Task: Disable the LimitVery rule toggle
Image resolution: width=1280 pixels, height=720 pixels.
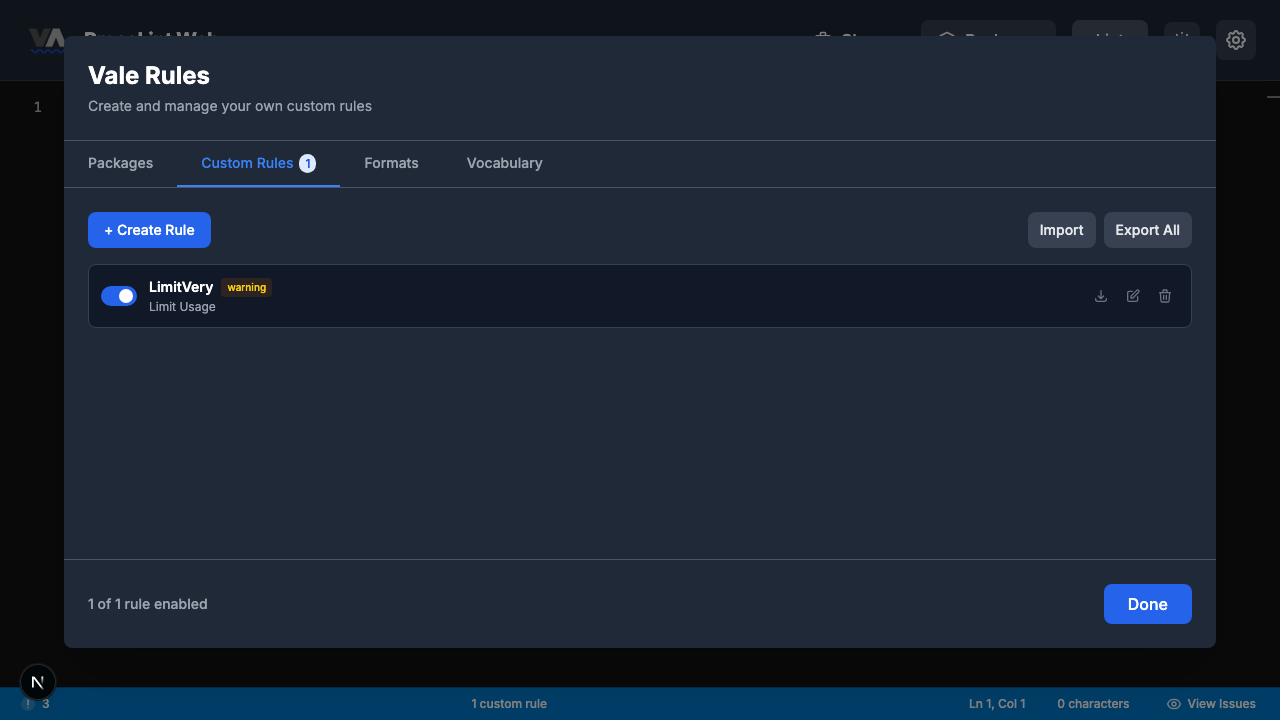Action: pos(119,296)
